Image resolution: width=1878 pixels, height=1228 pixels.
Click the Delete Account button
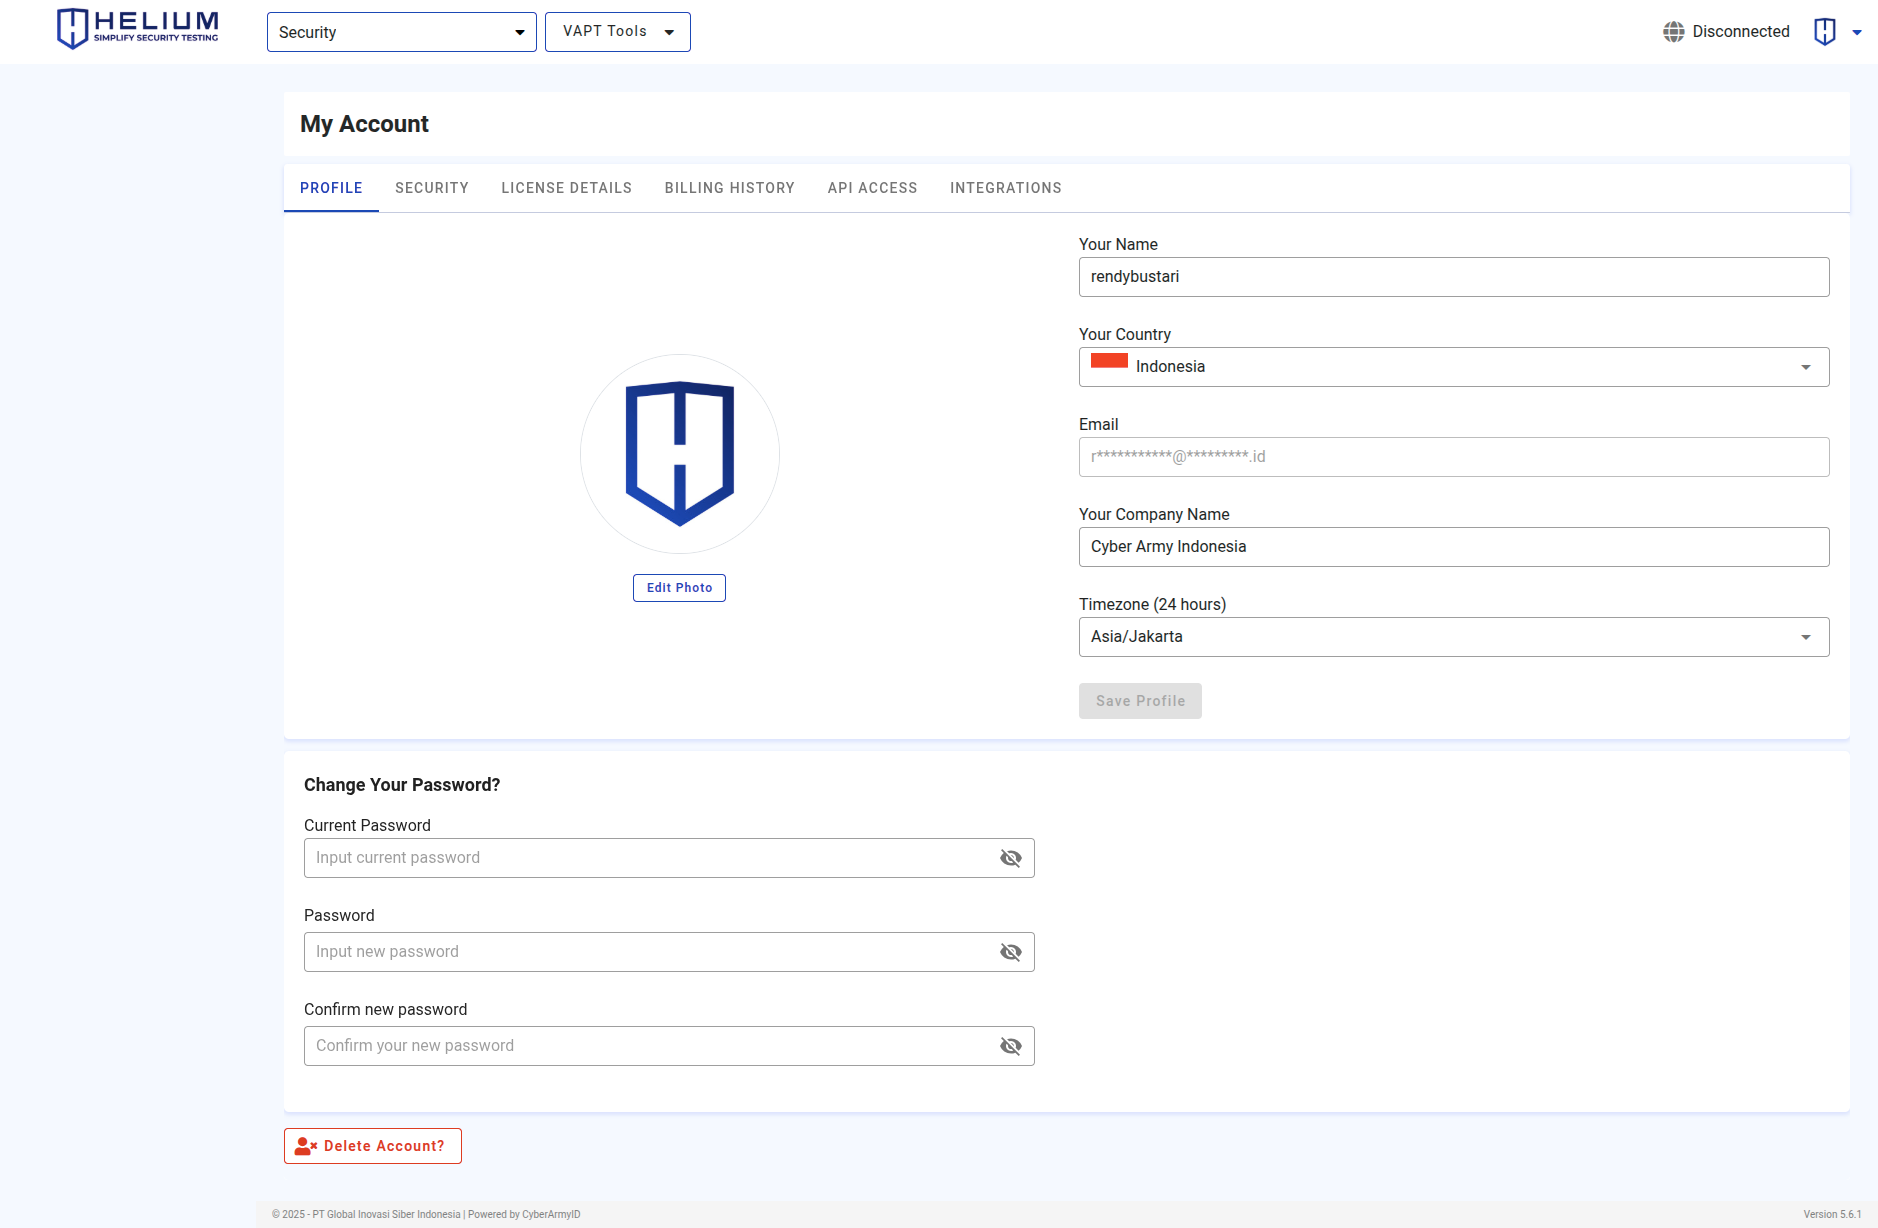[x=373, y=1146]
